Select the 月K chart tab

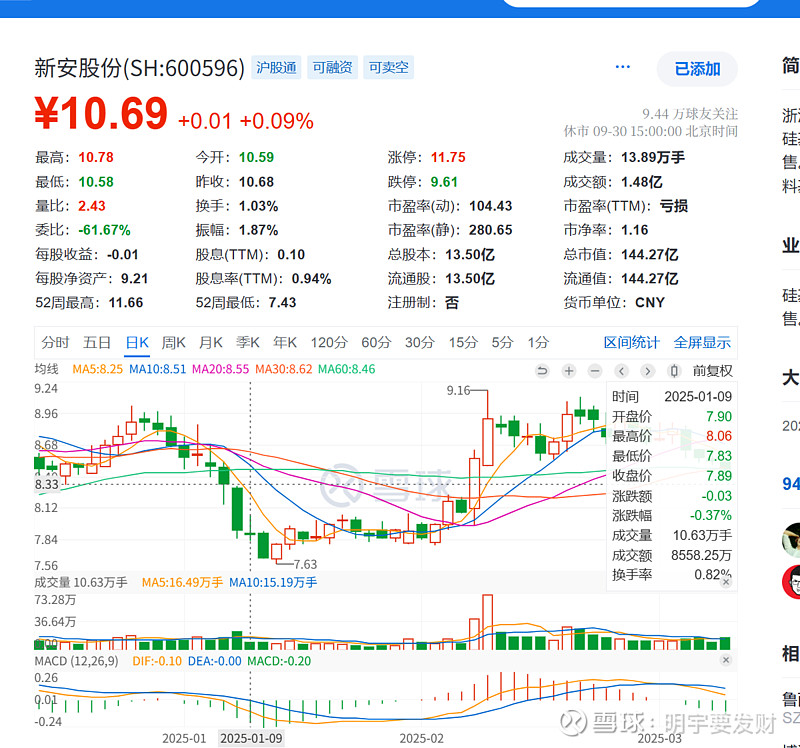click(211, 342)
